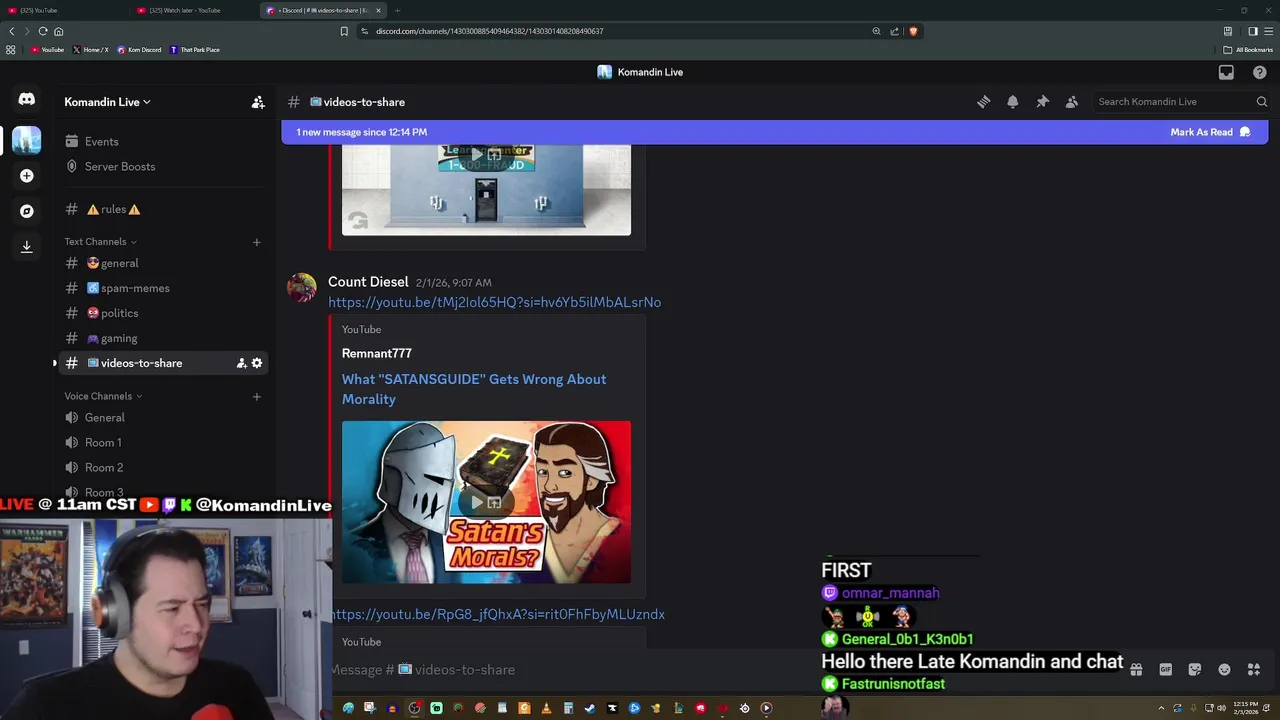Click the Brave Shields lion icon
Image resolution: width=1280 pixels, height=720 pixels.
913,31
